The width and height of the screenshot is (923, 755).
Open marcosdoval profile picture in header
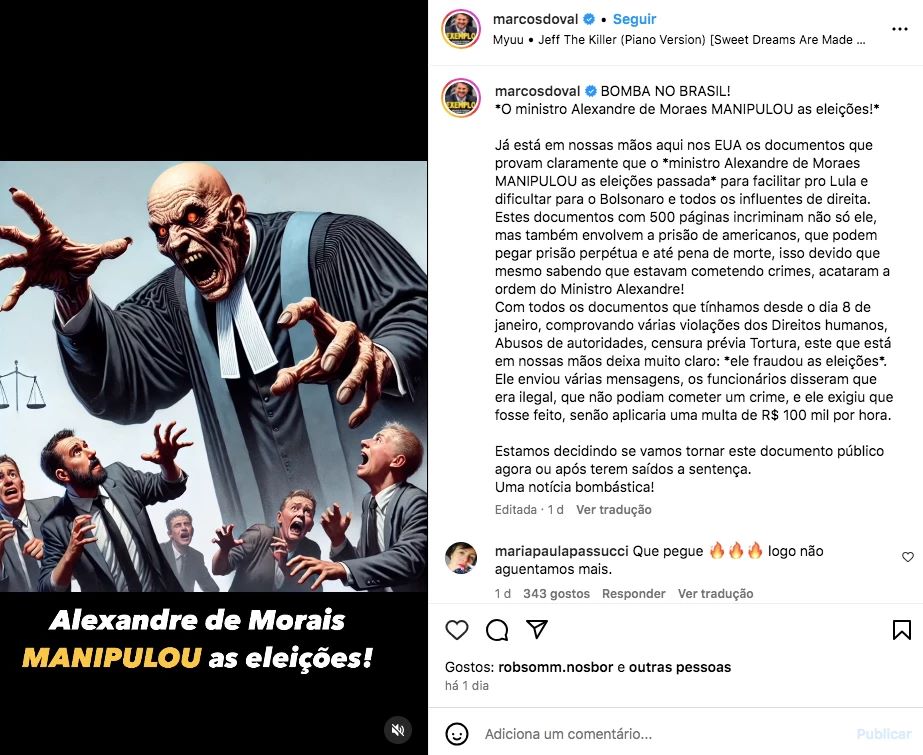coord(461,29)
